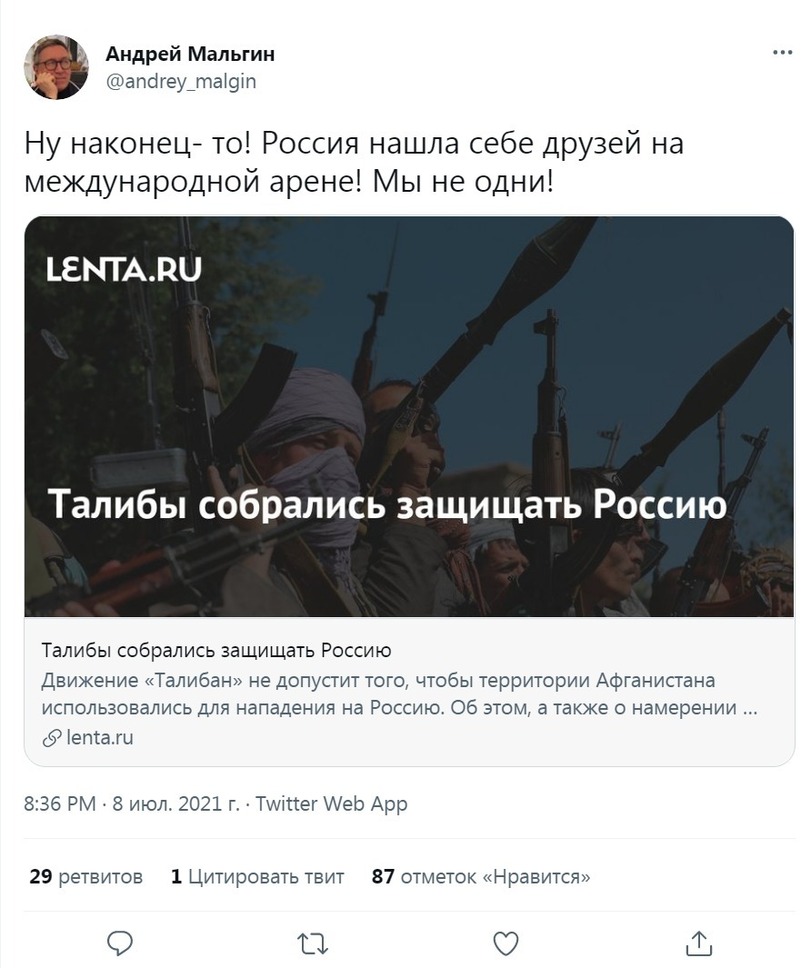Click the LENTA.RU logo on the card image
Screen dimensions: 811x968
[124, 269]
